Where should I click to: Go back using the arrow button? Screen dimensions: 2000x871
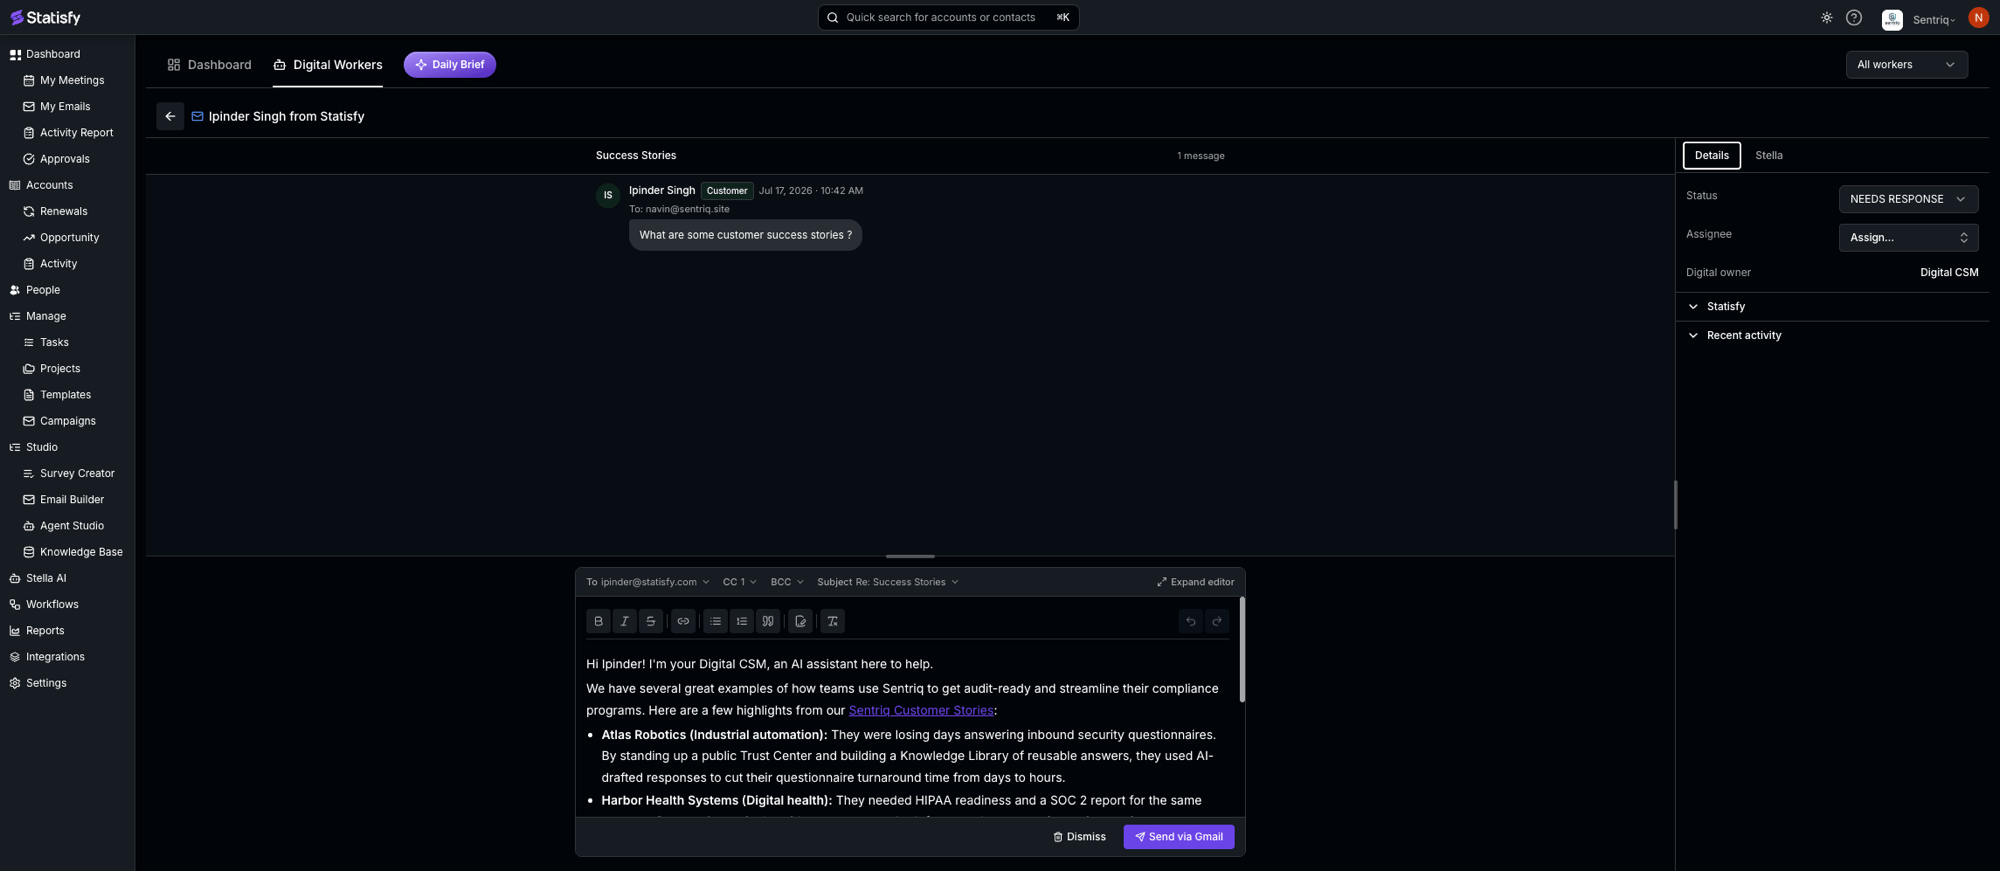(170, 116)
